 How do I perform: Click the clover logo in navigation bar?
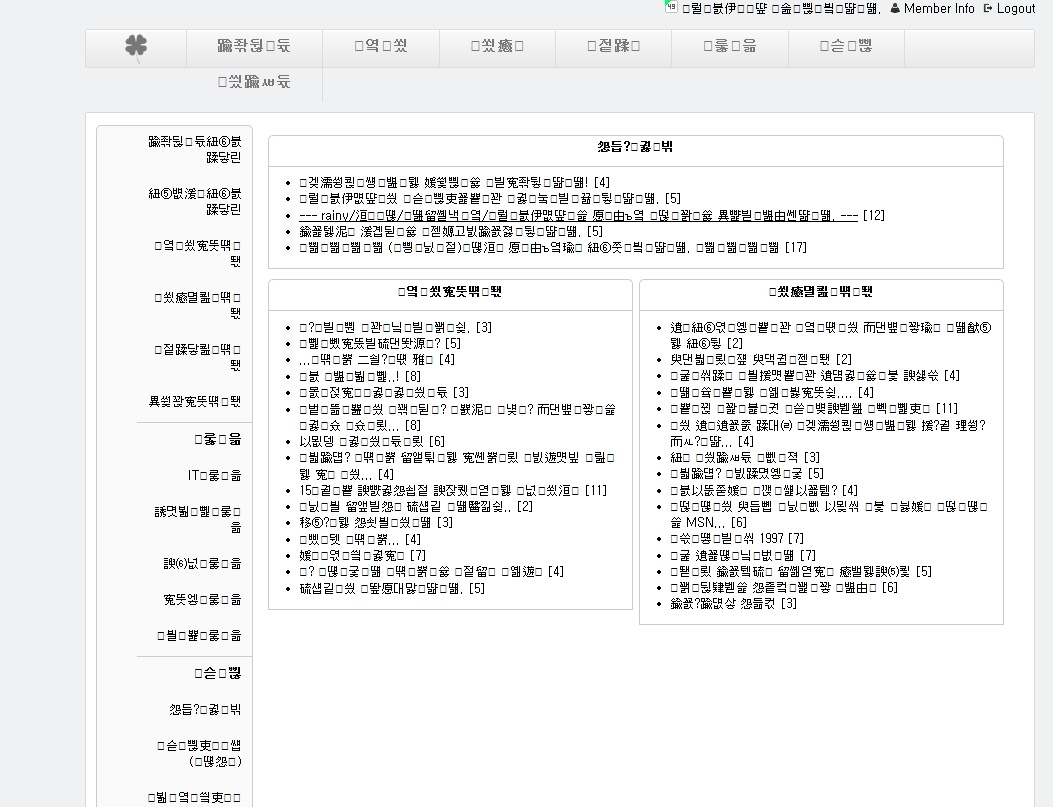[136, 46]
